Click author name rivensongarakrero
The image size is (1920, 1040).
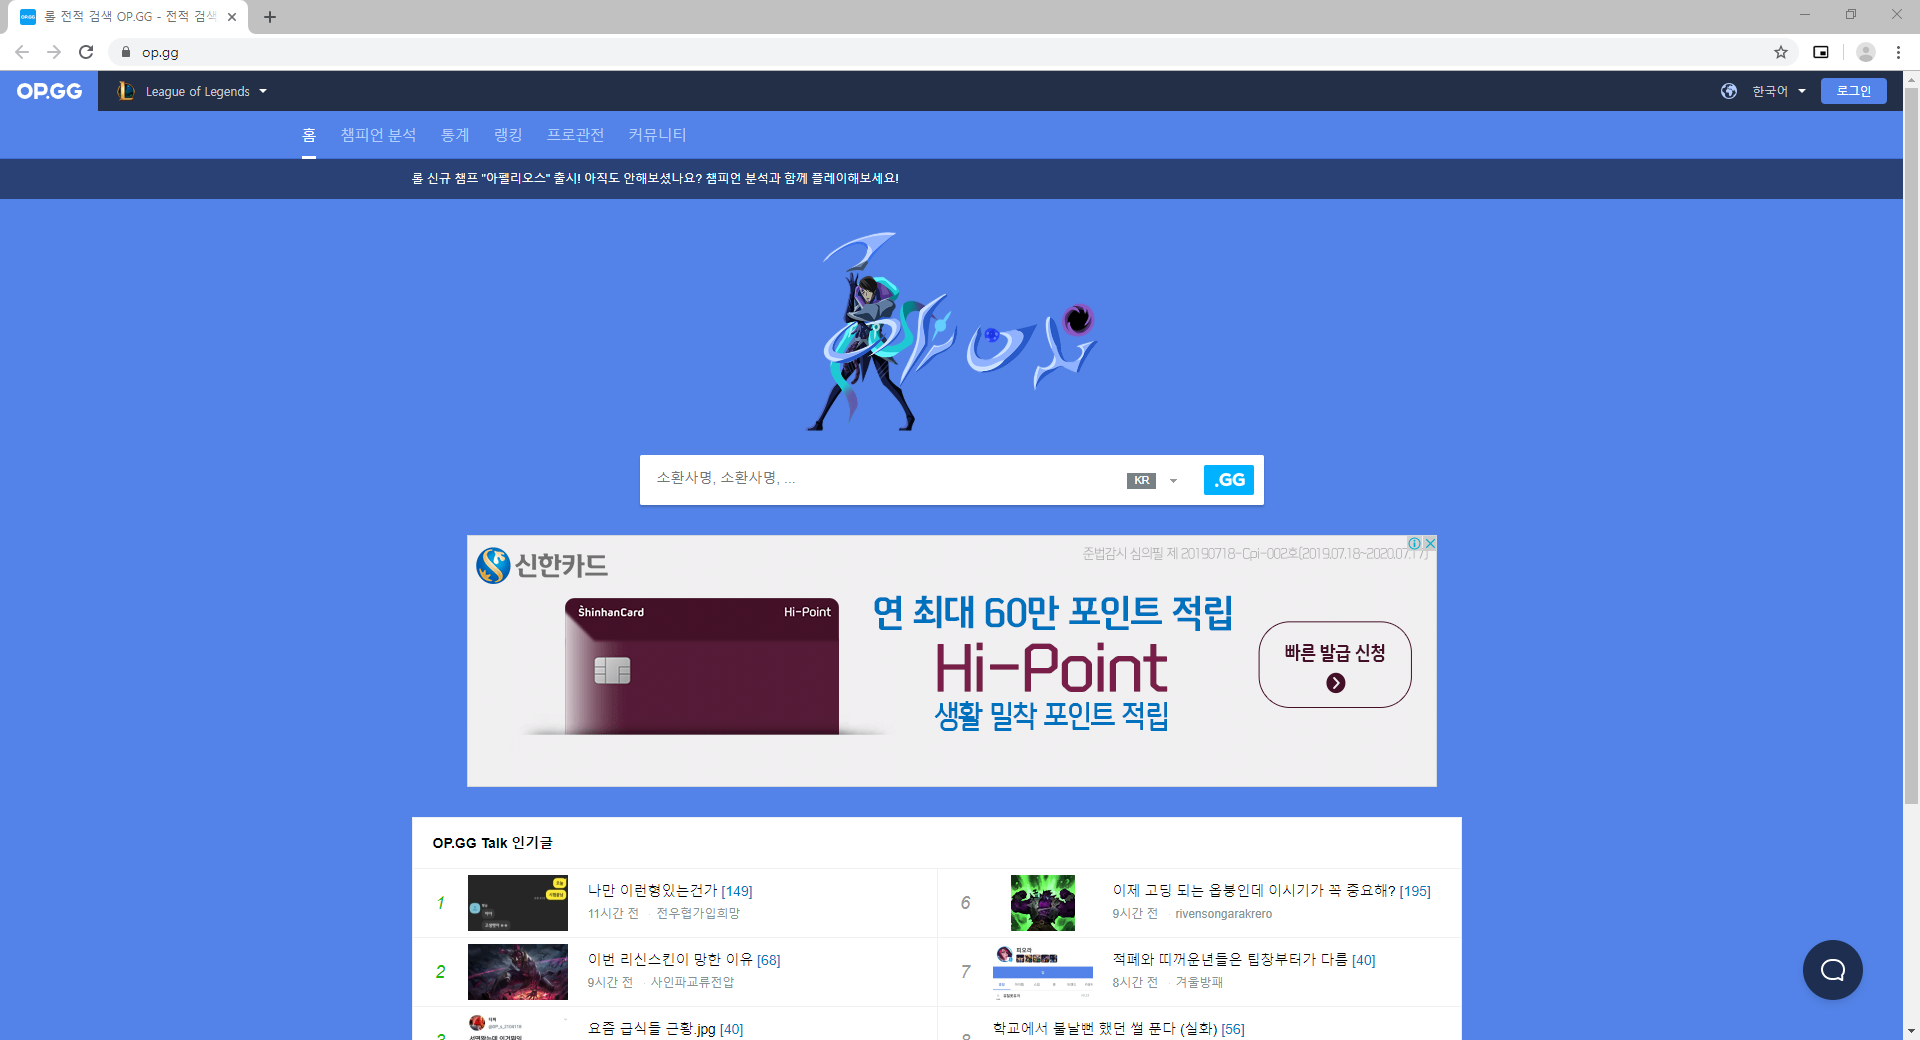coord(1223,914)
